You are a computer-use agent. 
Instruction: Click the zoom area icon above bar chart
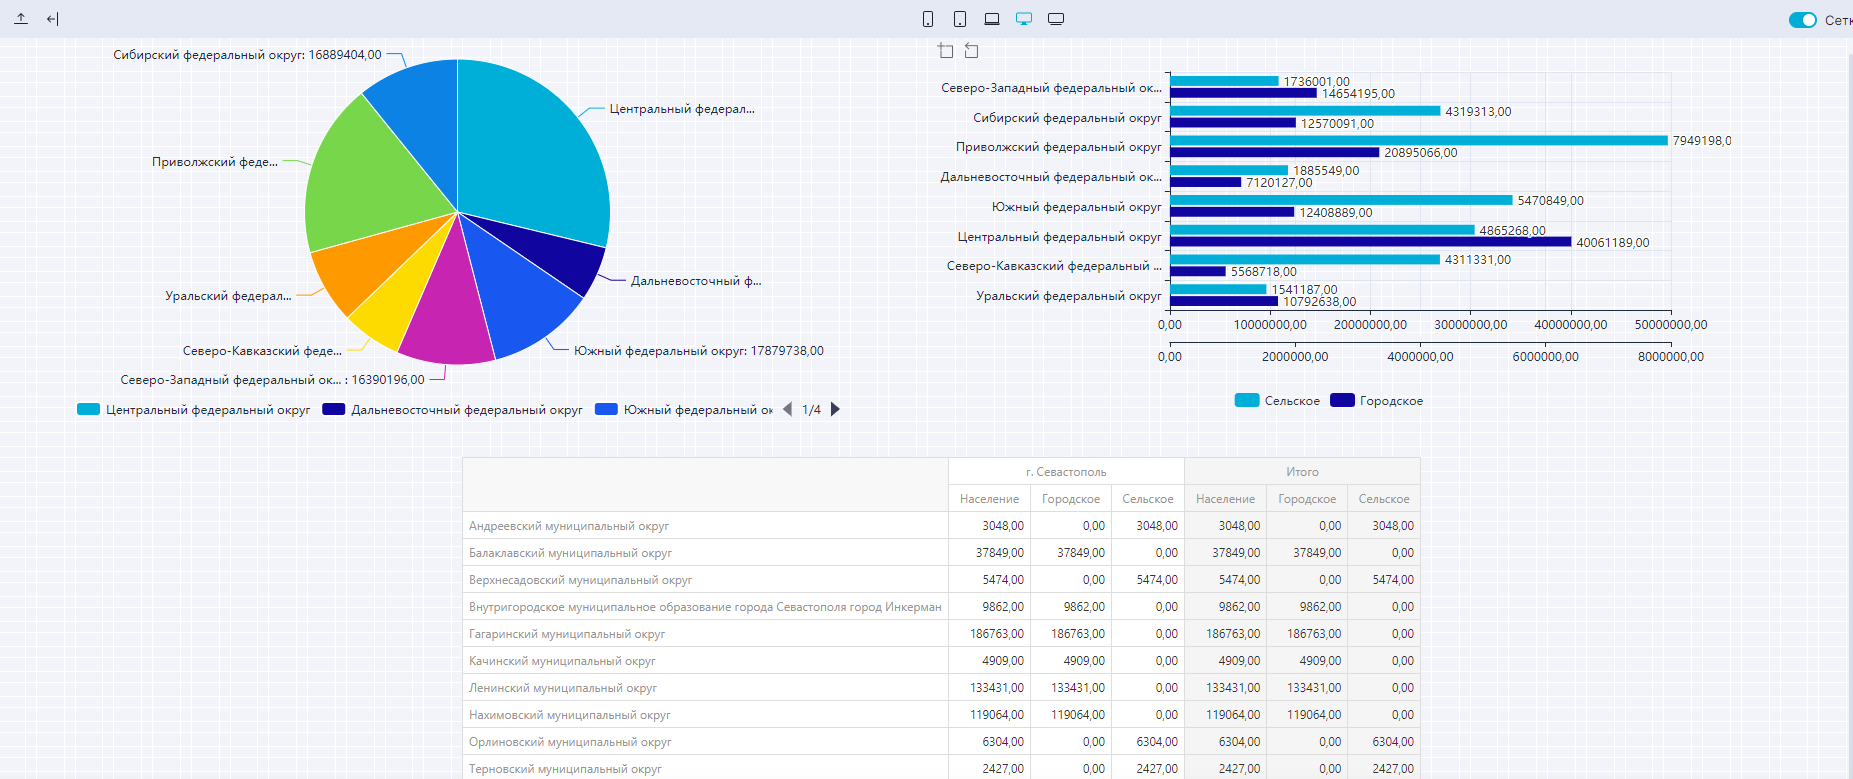[946, 50]
